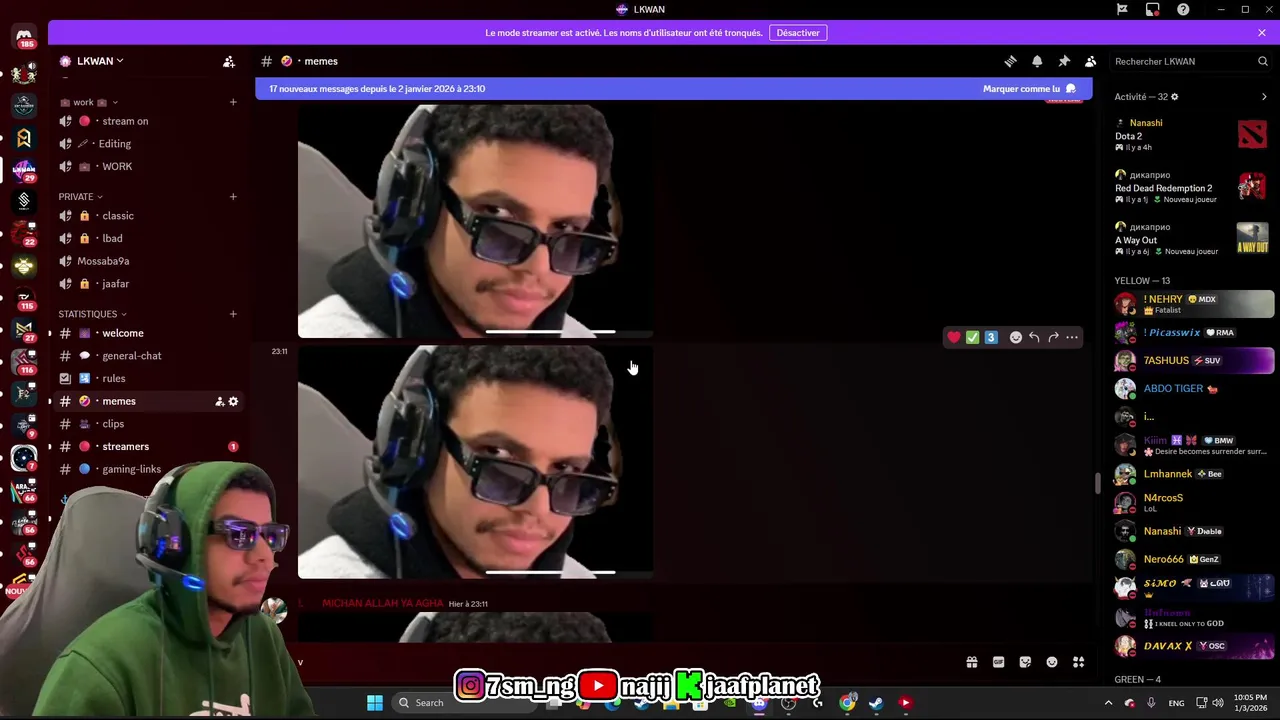The height and width of the screenshot is (720, 1280).
Task: Click Marquer comme lu
Action: click(x=1029, y=89)
